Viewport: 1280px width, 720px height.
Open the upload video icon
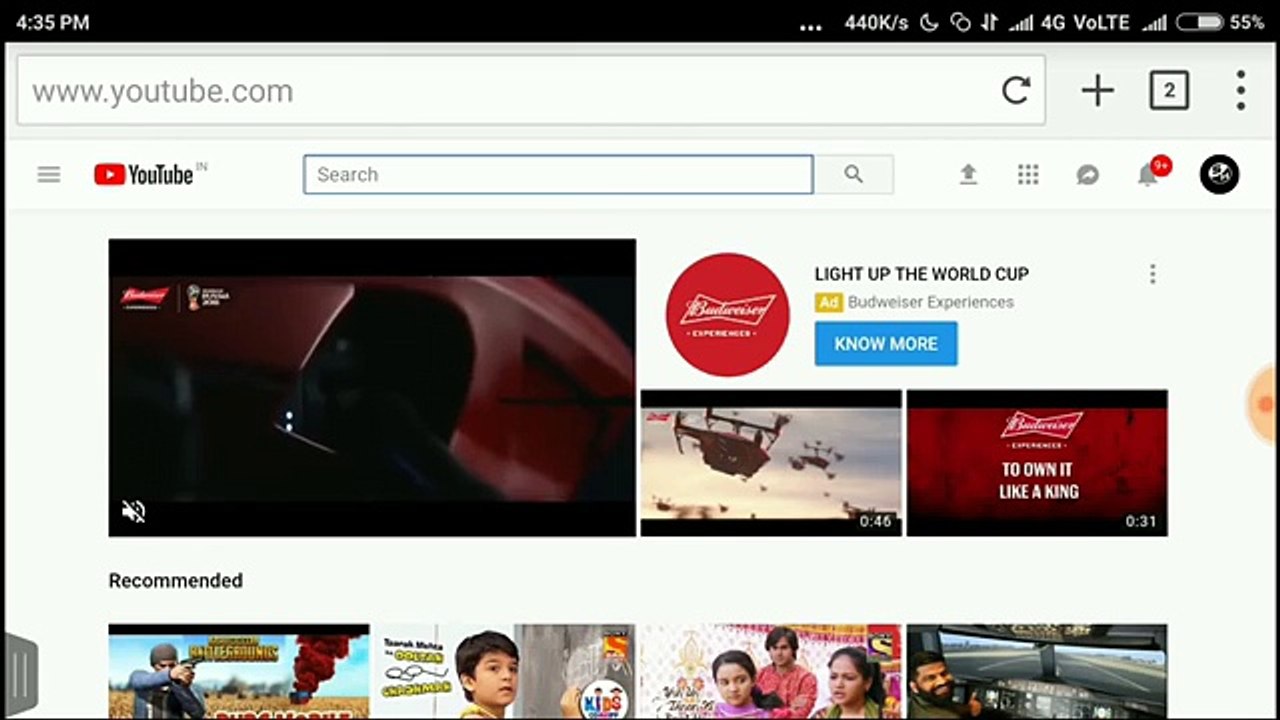pos(968,174)
